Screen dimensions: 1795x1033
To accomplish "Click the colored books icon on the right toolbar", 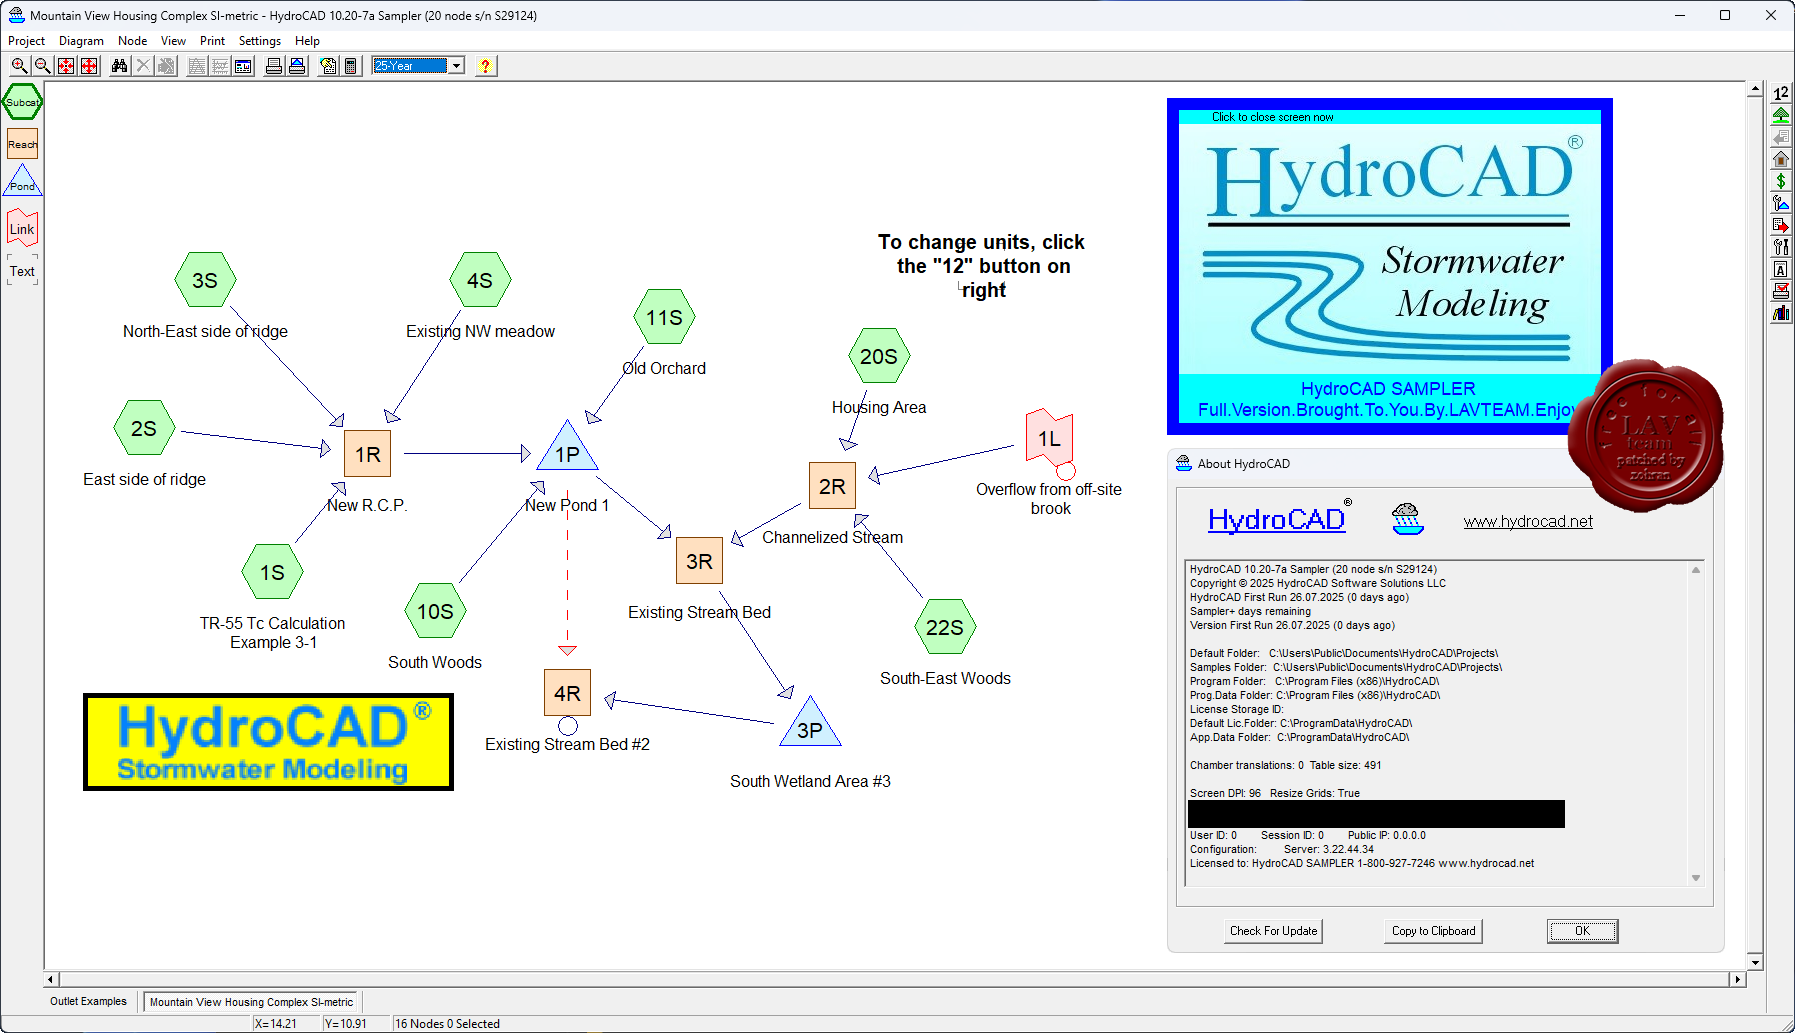I will (1781, 313).
